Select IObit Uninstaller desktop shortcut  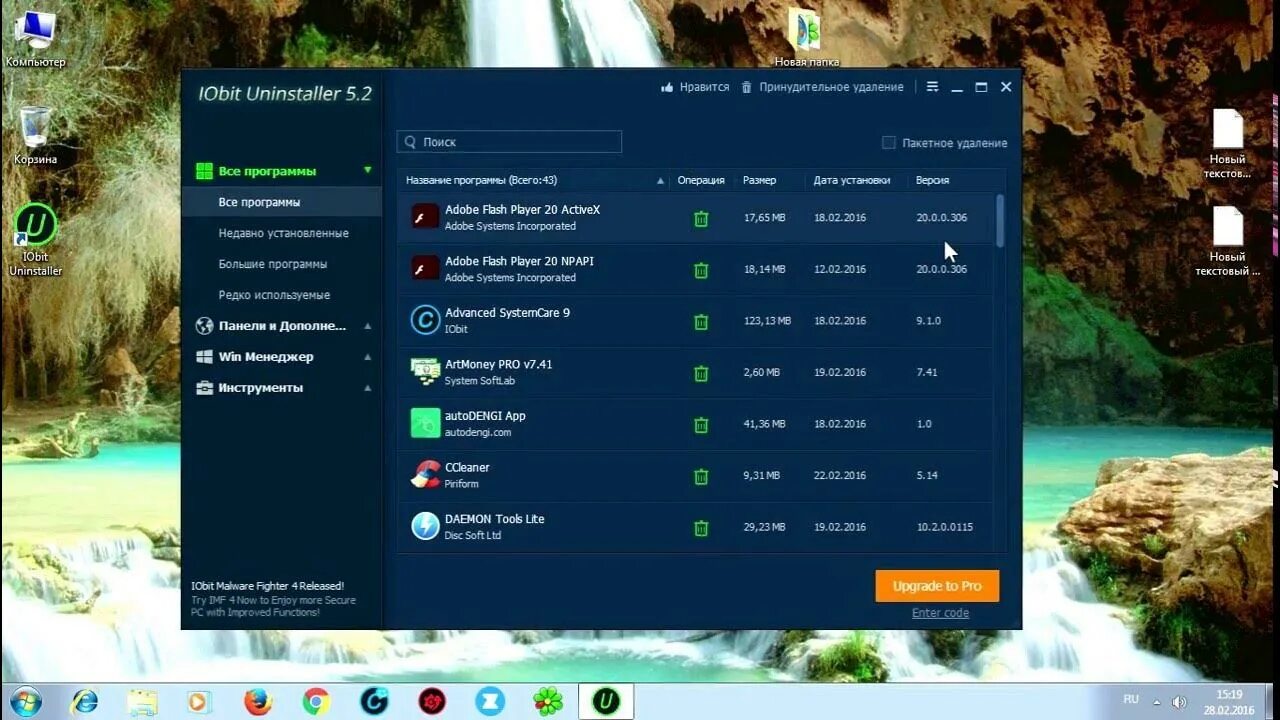tap(36, 240)
